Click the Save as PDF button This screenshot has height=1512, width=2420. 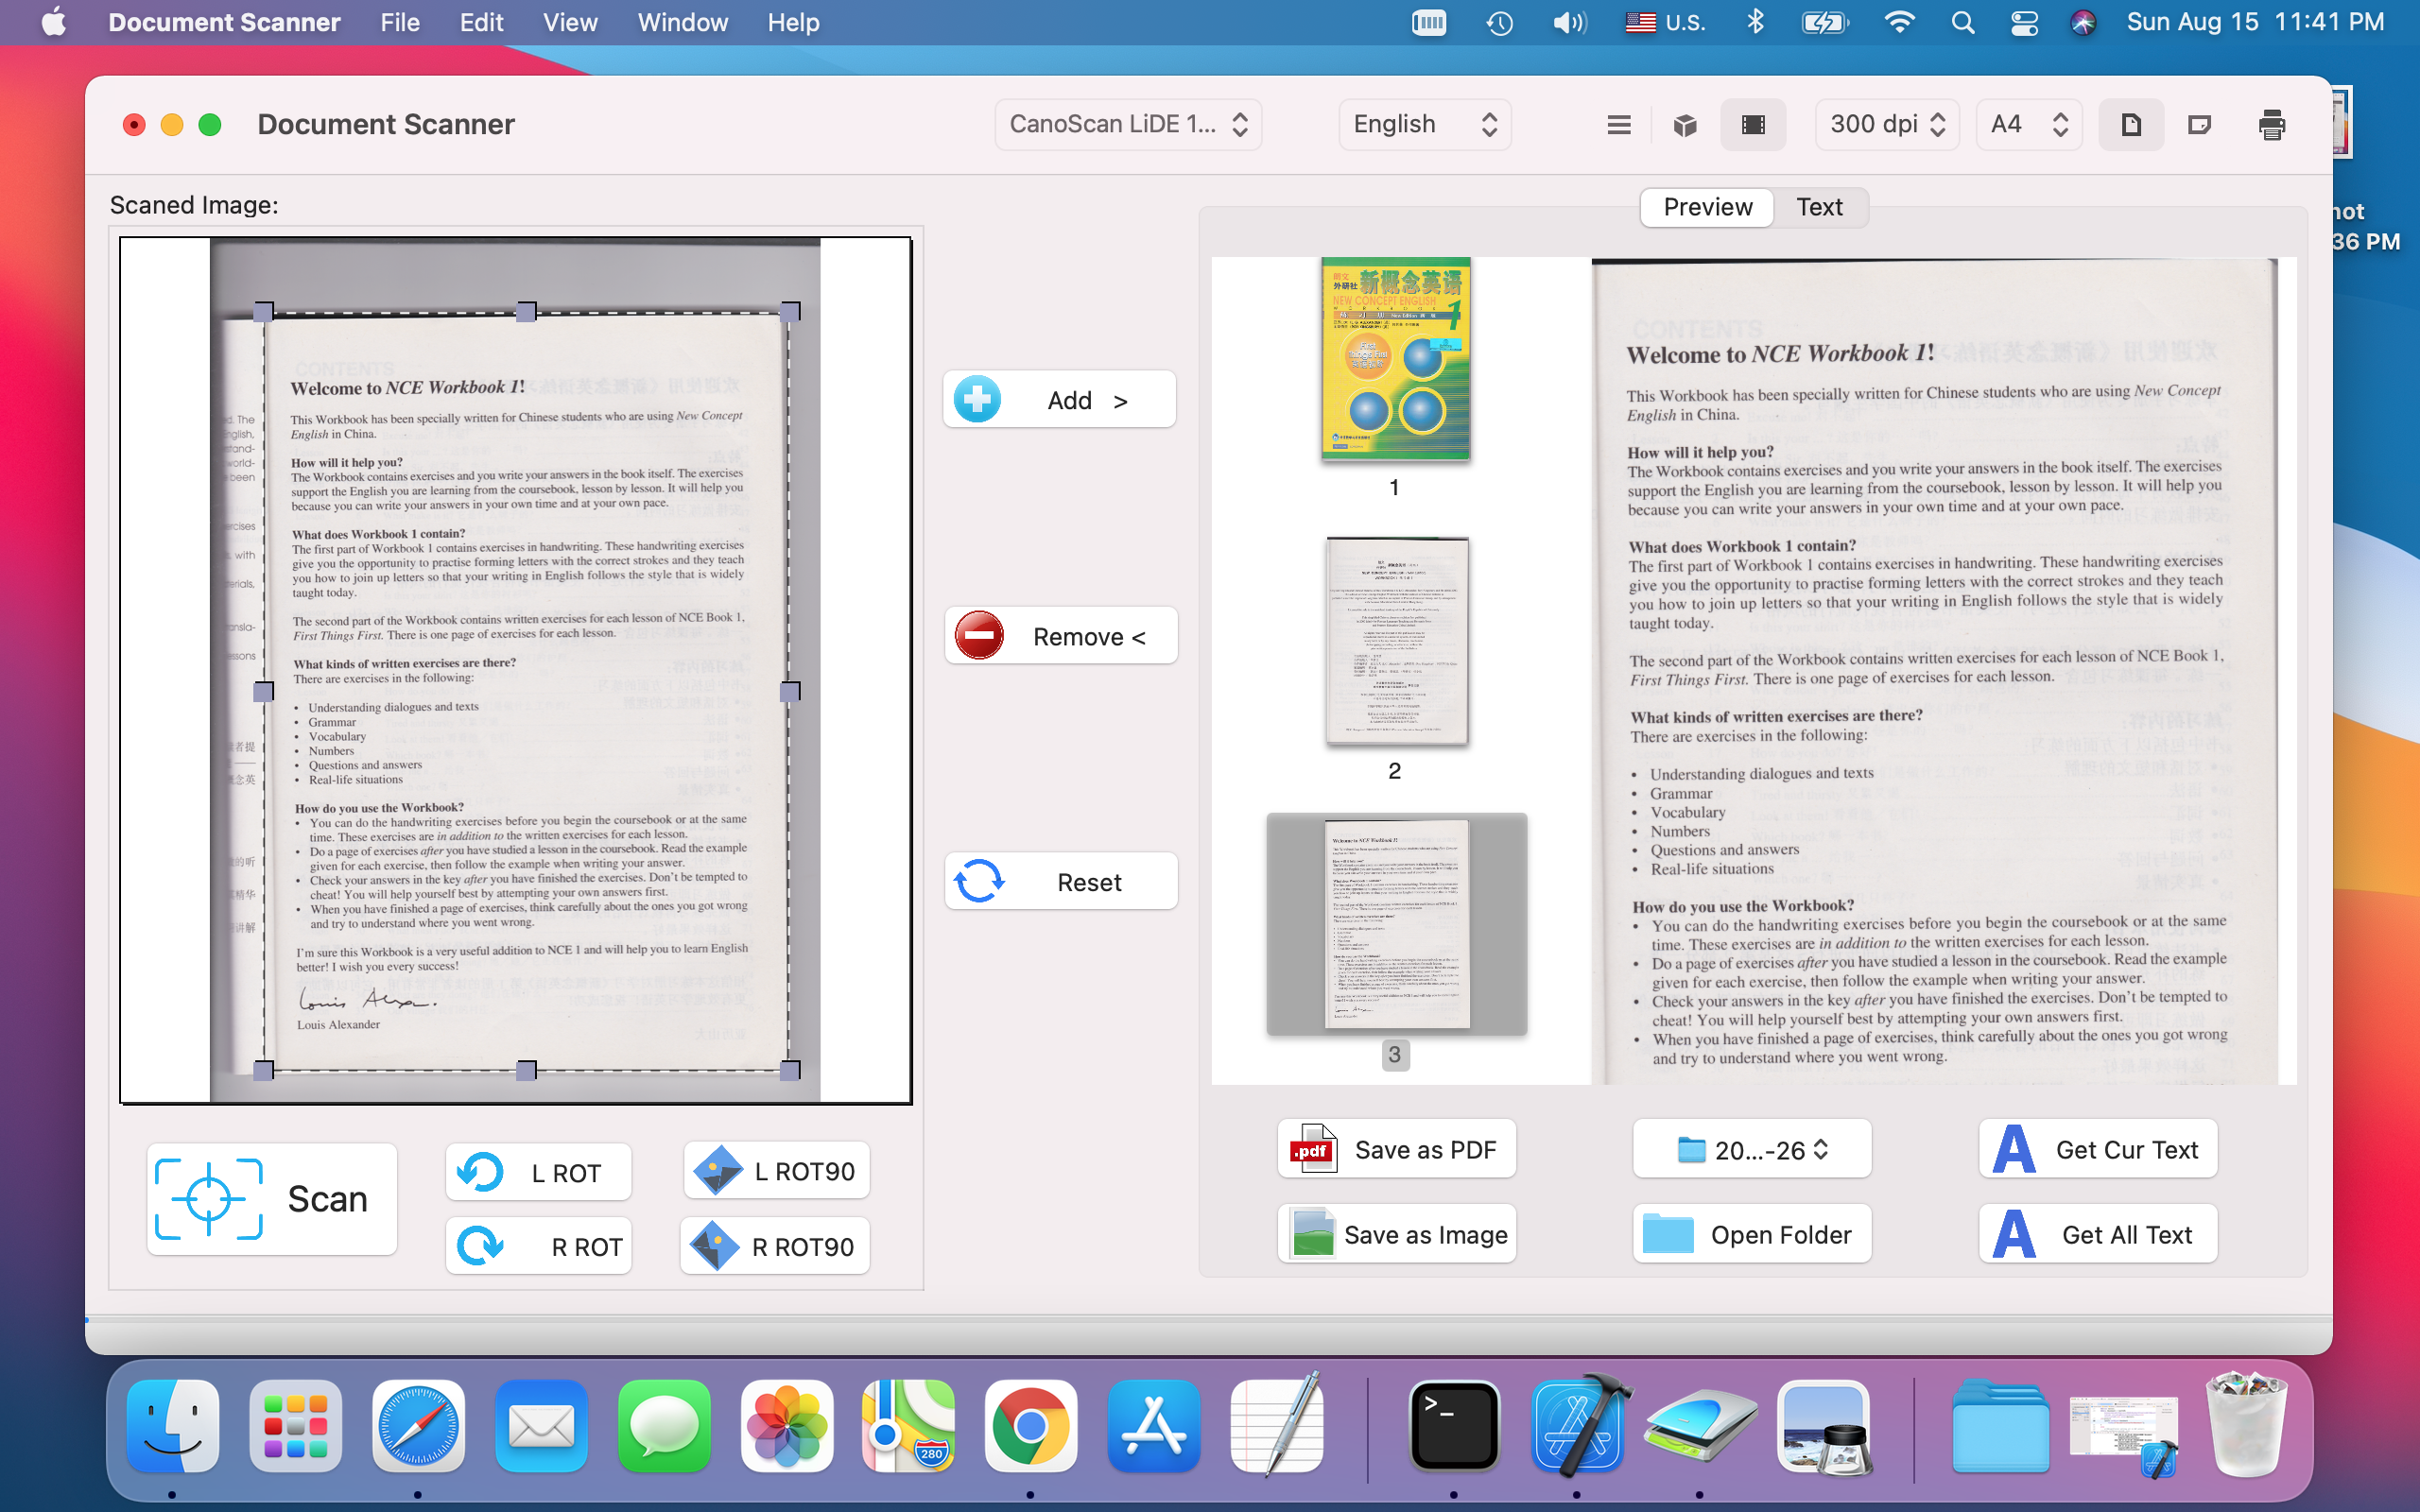[1396, 1149]
